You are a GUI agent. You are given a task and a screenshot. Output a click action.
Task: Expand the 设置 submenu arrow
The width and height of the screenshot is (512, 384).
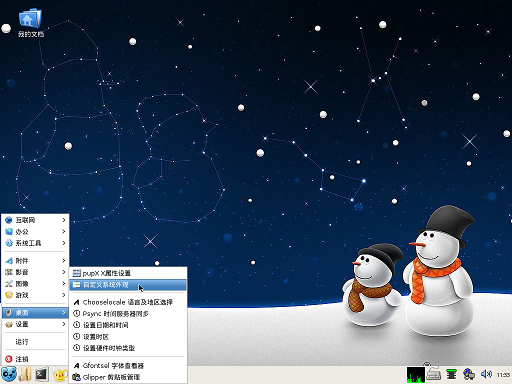pos(64,324)
